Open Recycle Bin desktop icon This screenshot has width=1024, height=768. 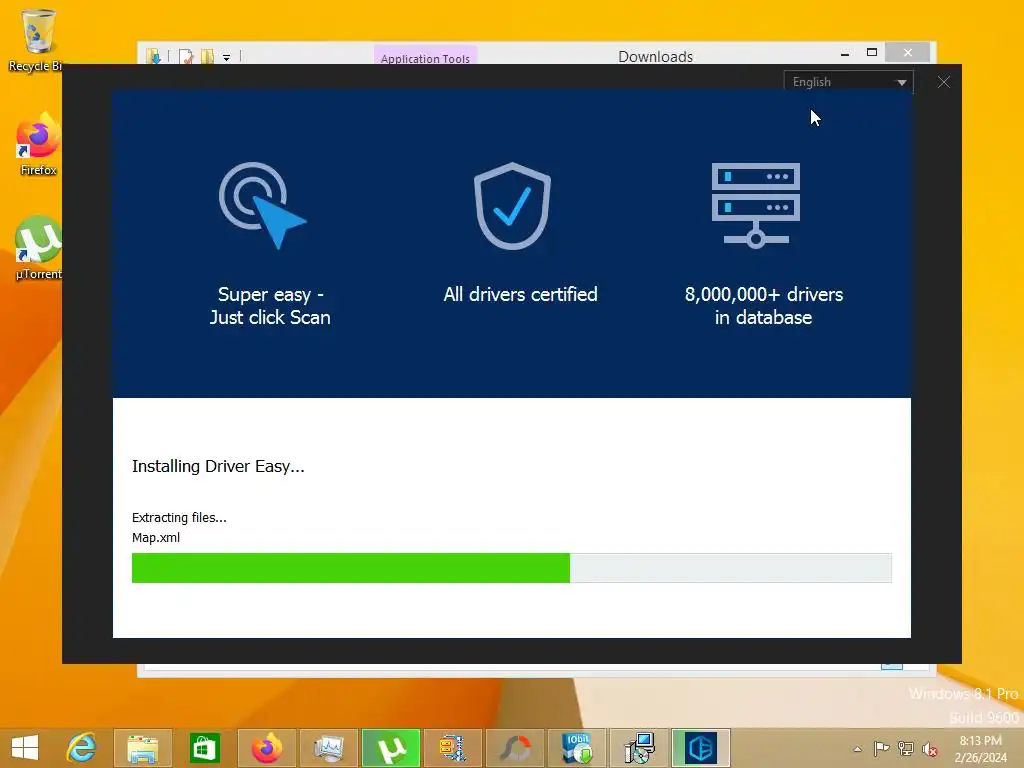click(x=38, y=40)
